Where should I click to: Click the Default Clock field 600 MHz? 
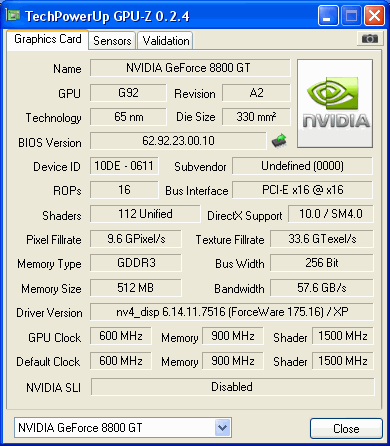[x=121, y=361]
